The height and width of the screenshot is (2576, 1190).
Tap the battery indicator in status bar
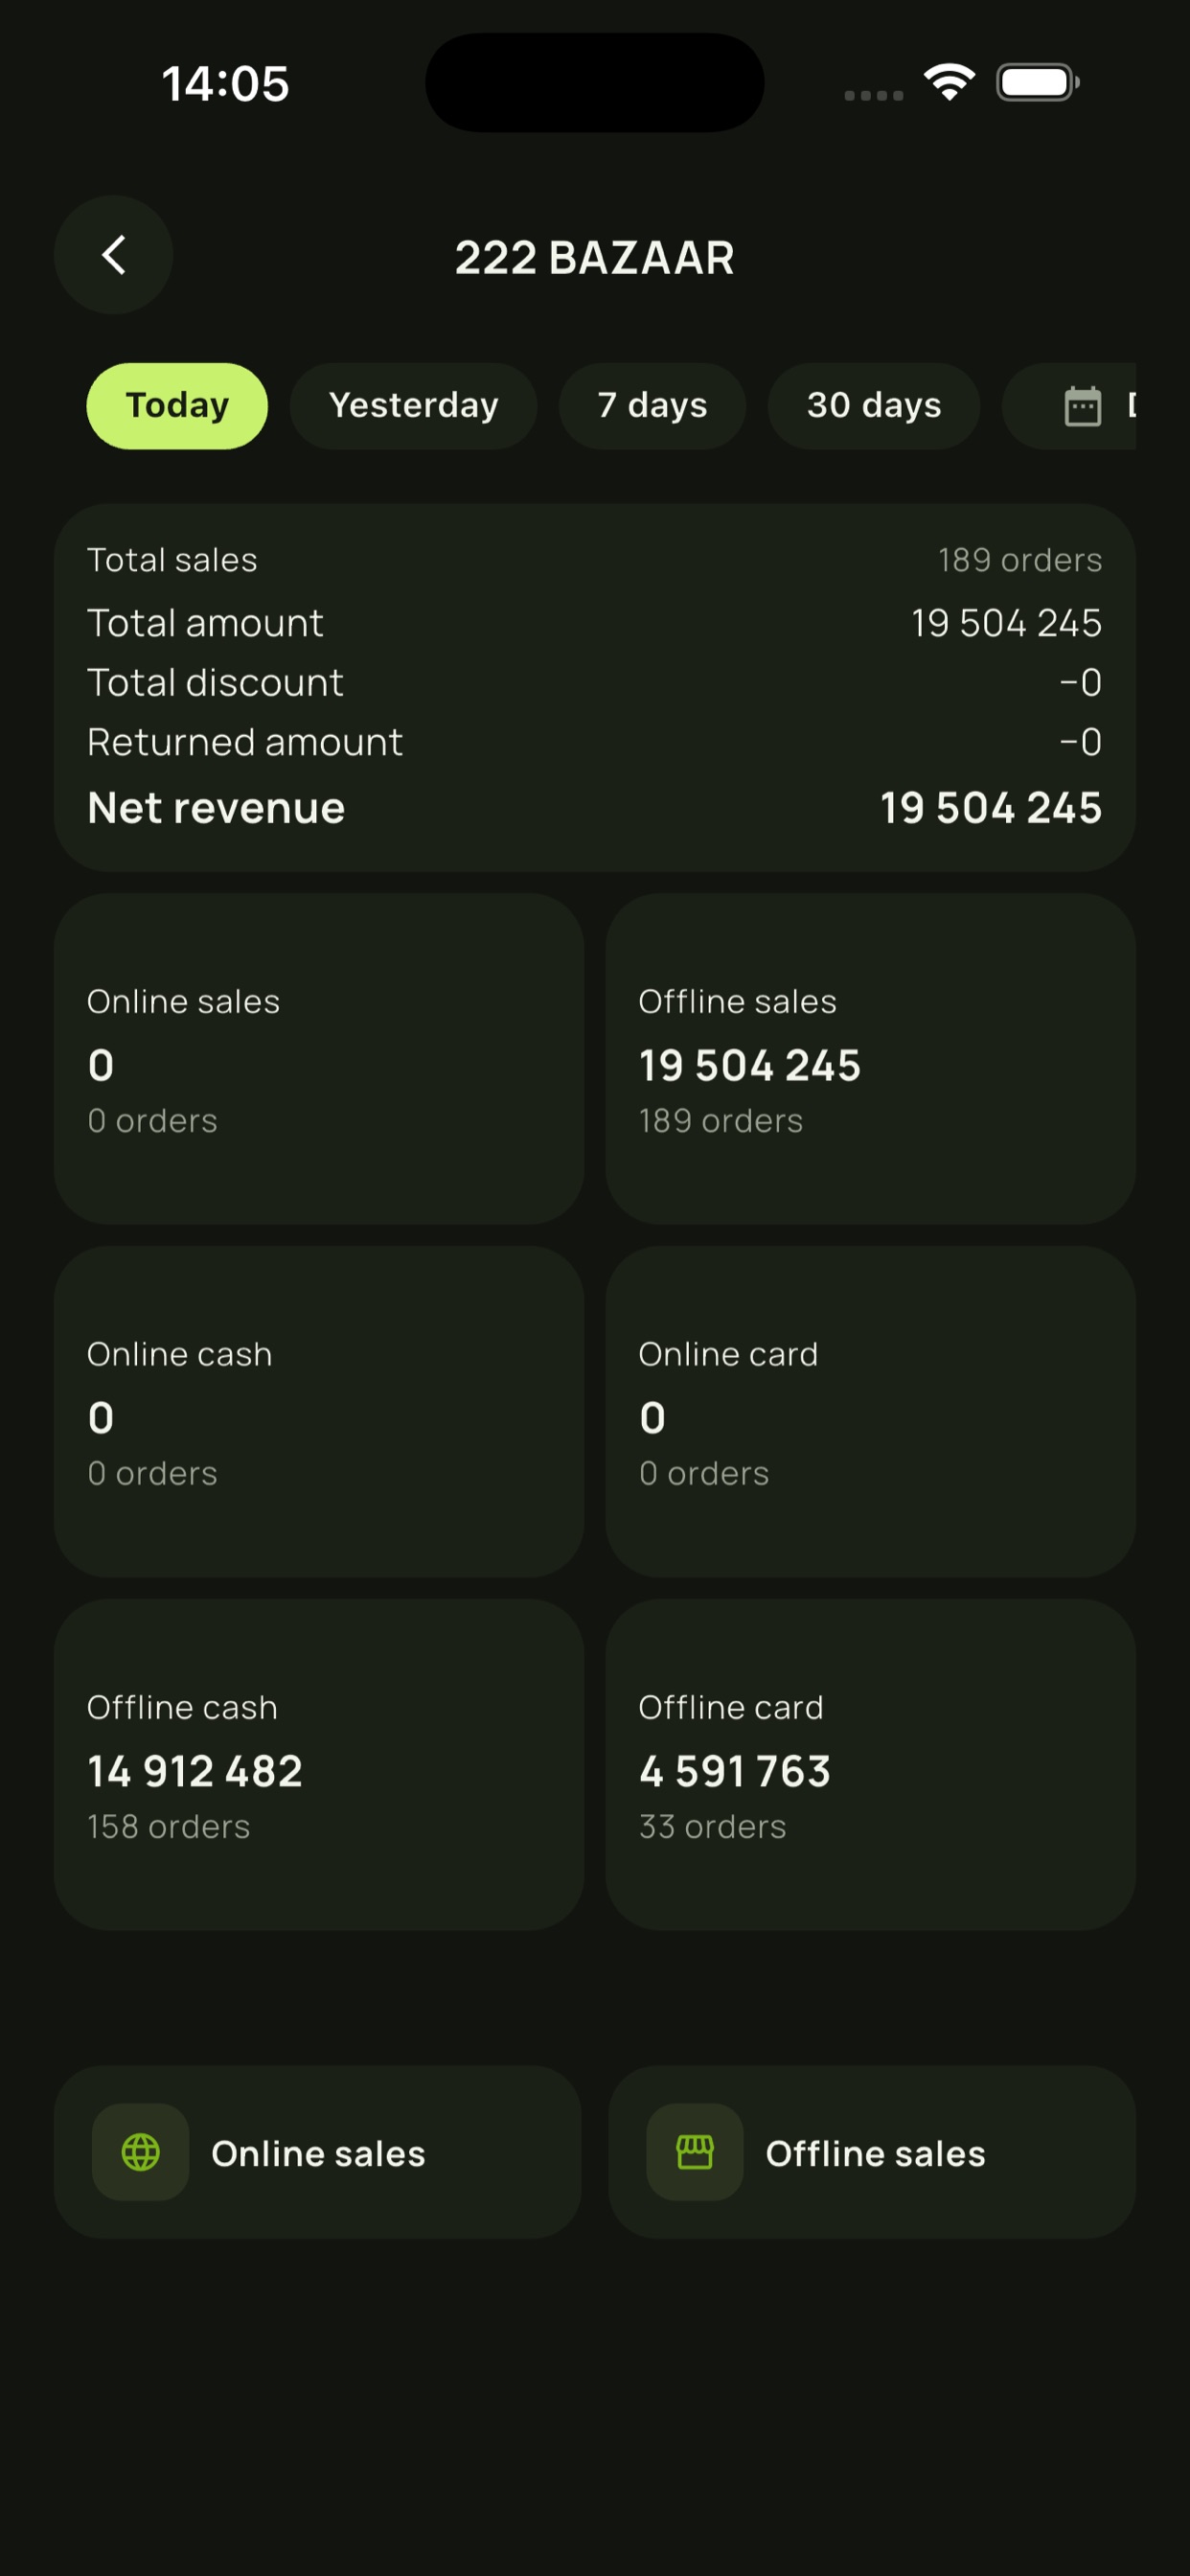coord(1038,82)
